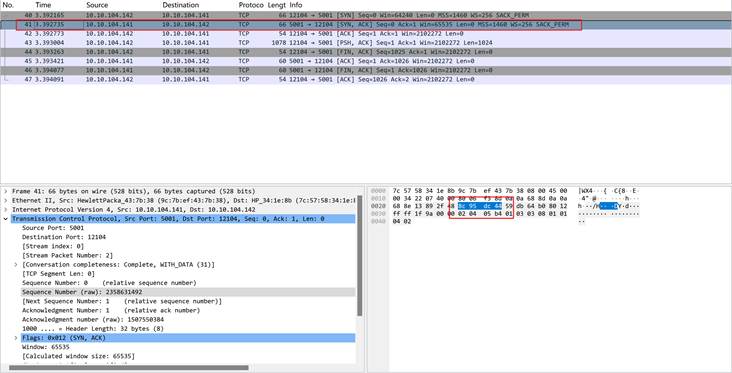Expand the Internet Protocol Version 4 node
Viewport: 732px width, 373px height.
[x=6, y=210]
